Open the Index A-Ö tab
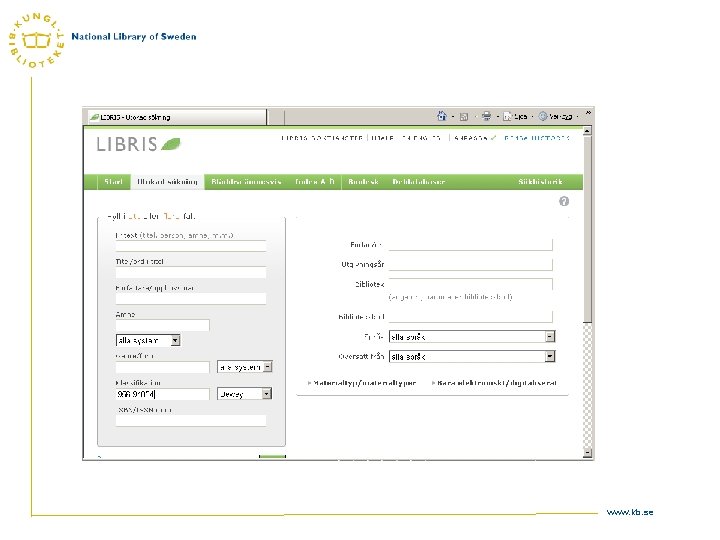This screenshot has height=540, width=720. coord(315,182)
